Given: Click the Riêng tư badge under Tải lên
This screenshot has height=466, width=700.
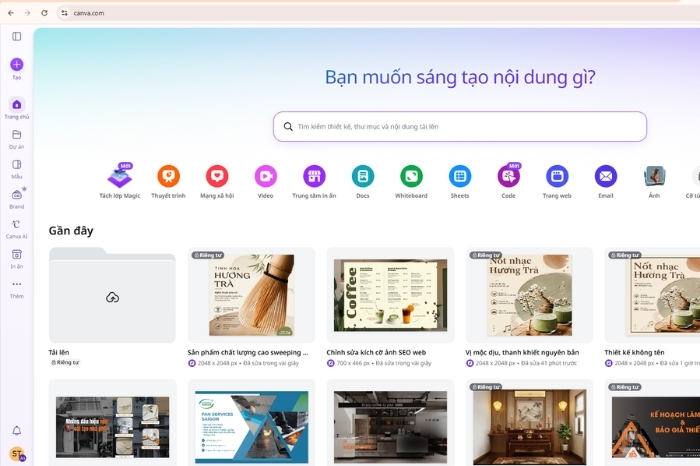Looking at the screenshot, I should coord(65,362).
